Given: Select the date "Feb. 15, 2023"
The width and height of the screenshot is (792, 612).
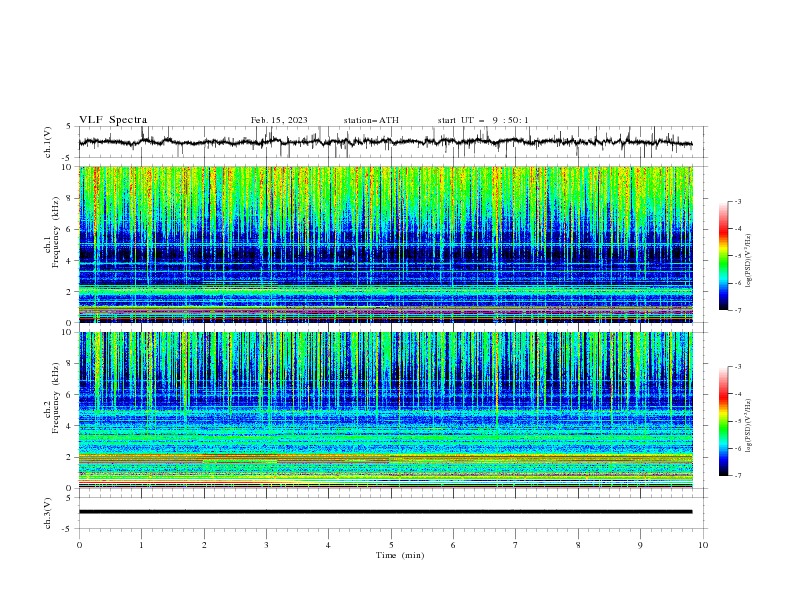Looking at the screenshot, I should click(x=279, y=120).
